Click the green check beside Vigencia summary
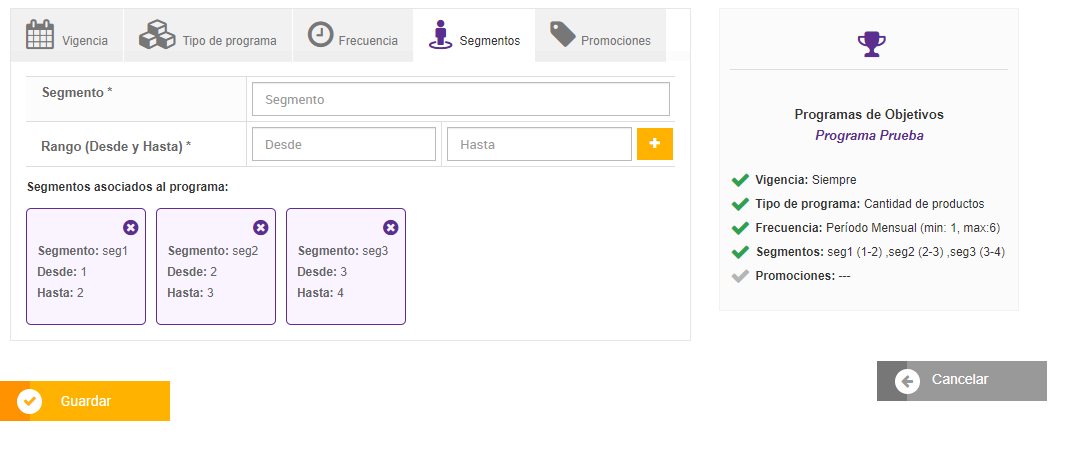The width and height of the screenshot is (1068, 456). (740, 180)
